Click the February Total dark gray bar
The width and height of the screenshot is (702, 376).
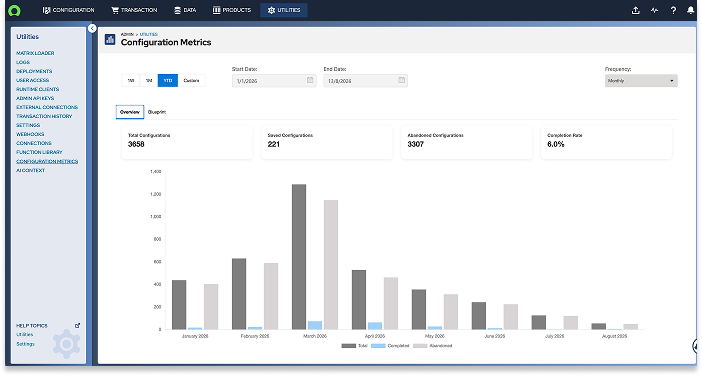[239, 294]
